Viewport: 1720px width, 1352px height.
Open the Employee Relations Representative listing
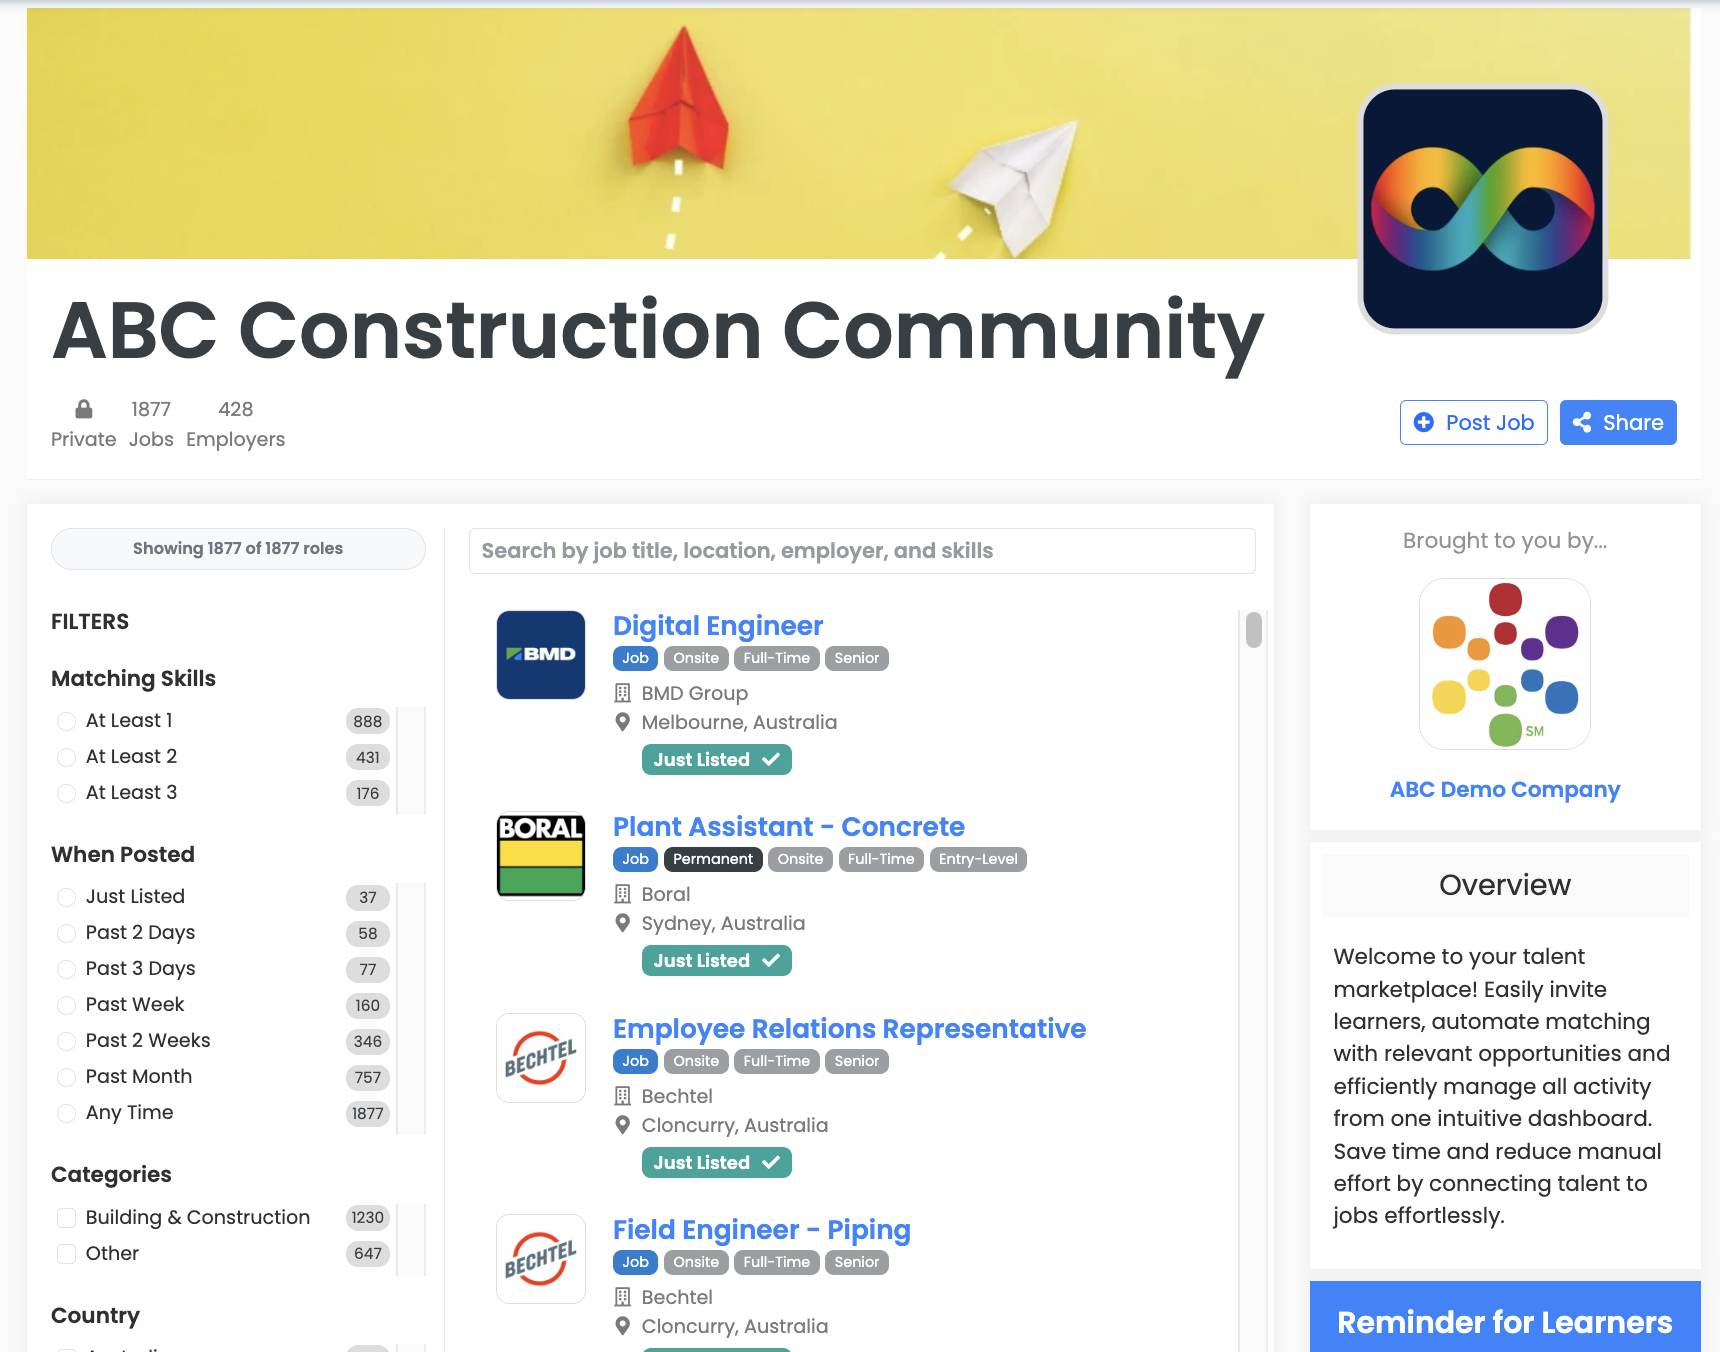849,1029
